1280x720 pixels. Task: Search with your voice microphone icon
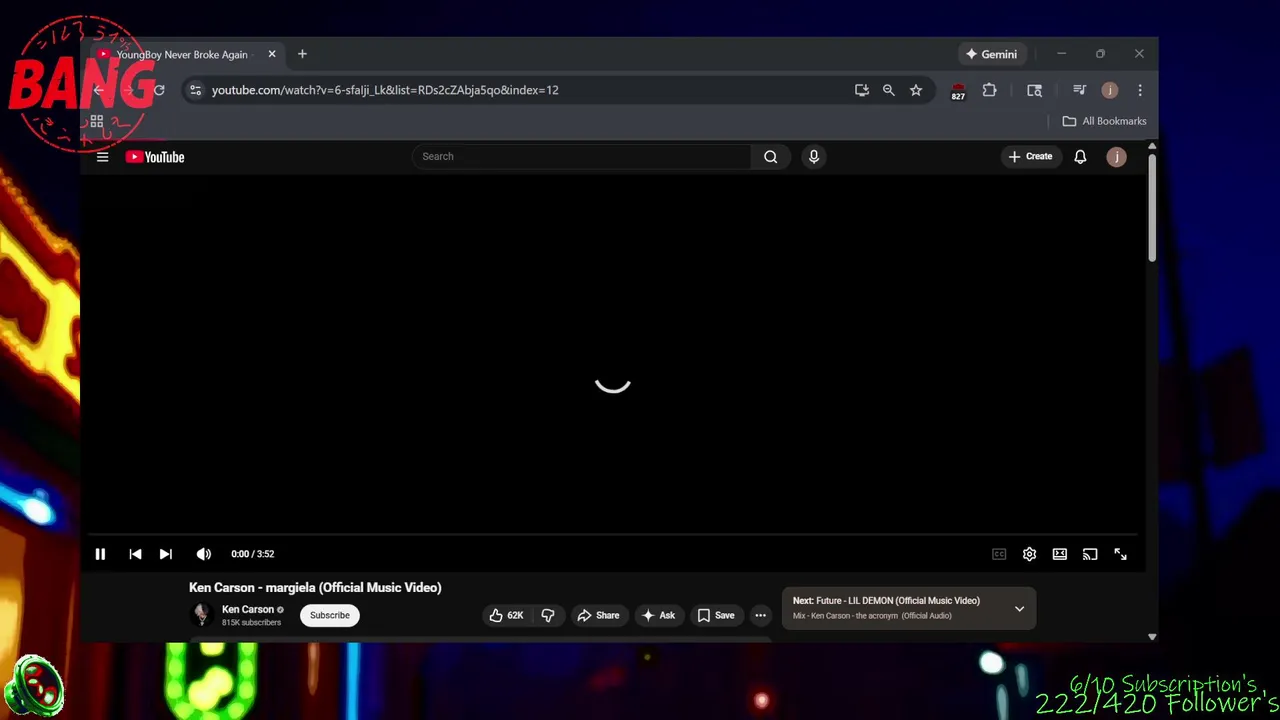814,156
